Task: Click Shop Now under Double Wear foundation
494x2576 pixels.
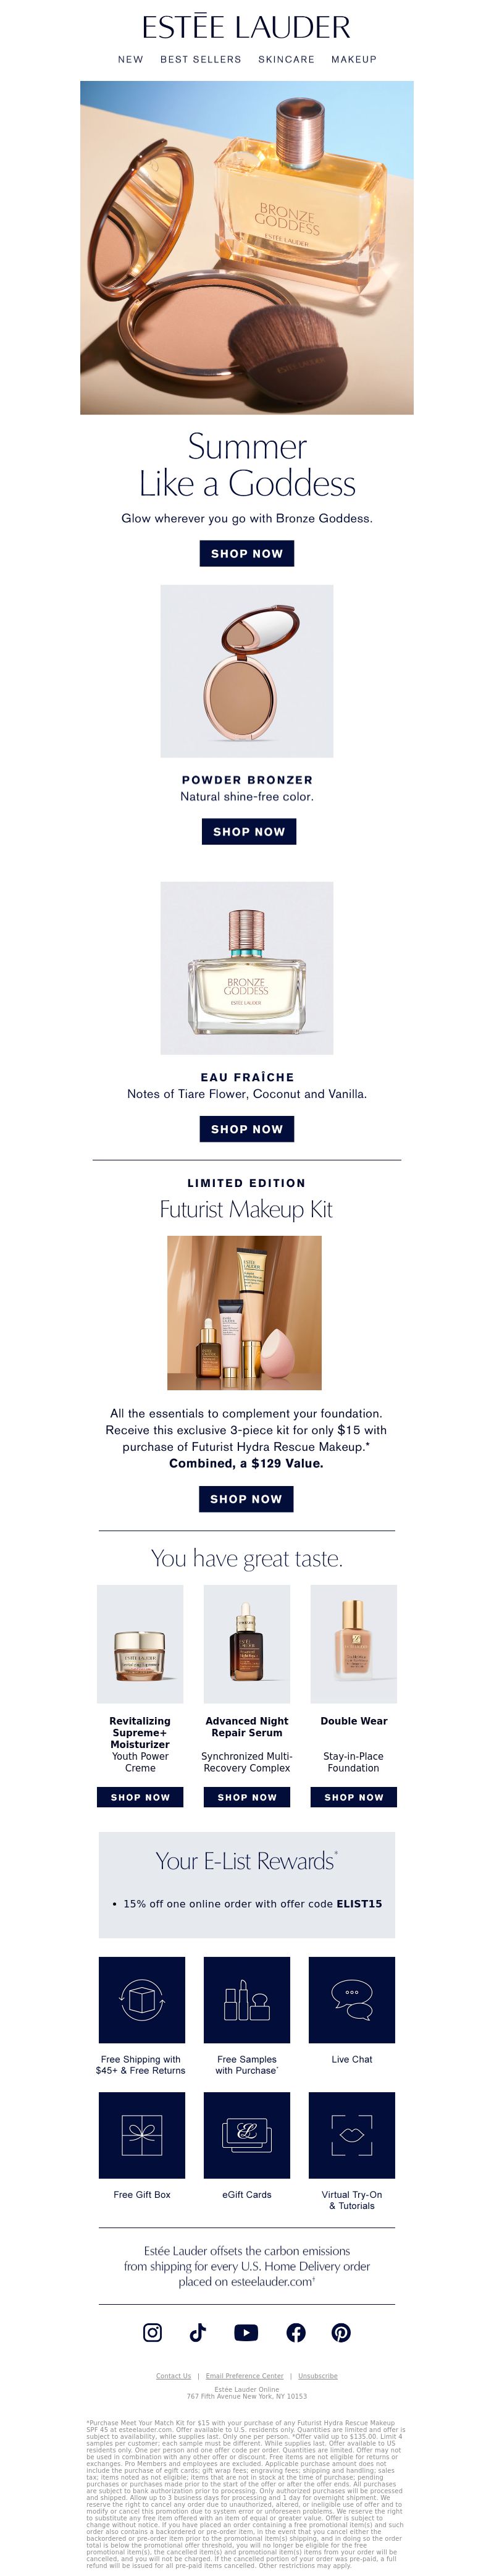Action: click(353, 1797)
